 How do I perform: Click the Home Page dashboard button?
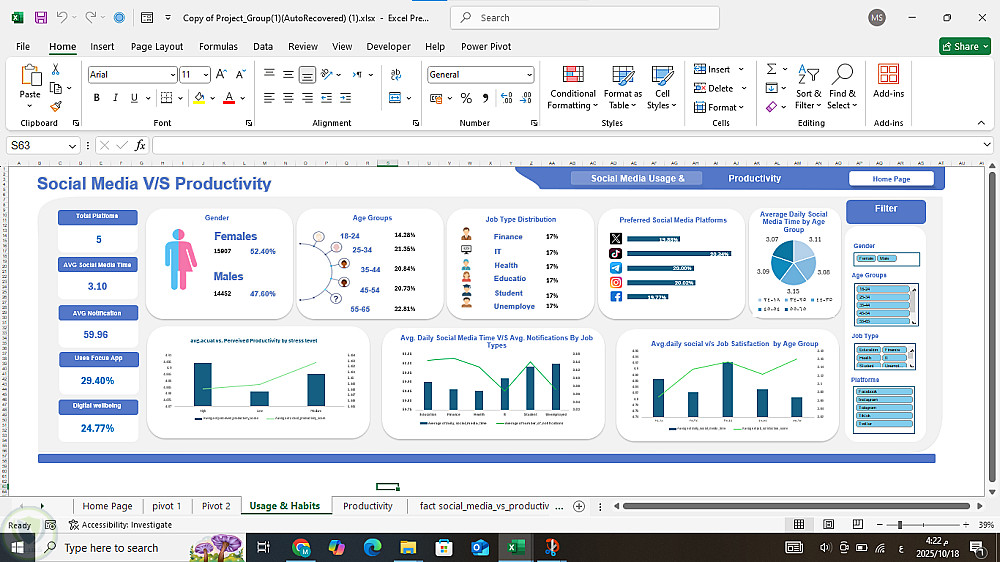click(891, 179)
